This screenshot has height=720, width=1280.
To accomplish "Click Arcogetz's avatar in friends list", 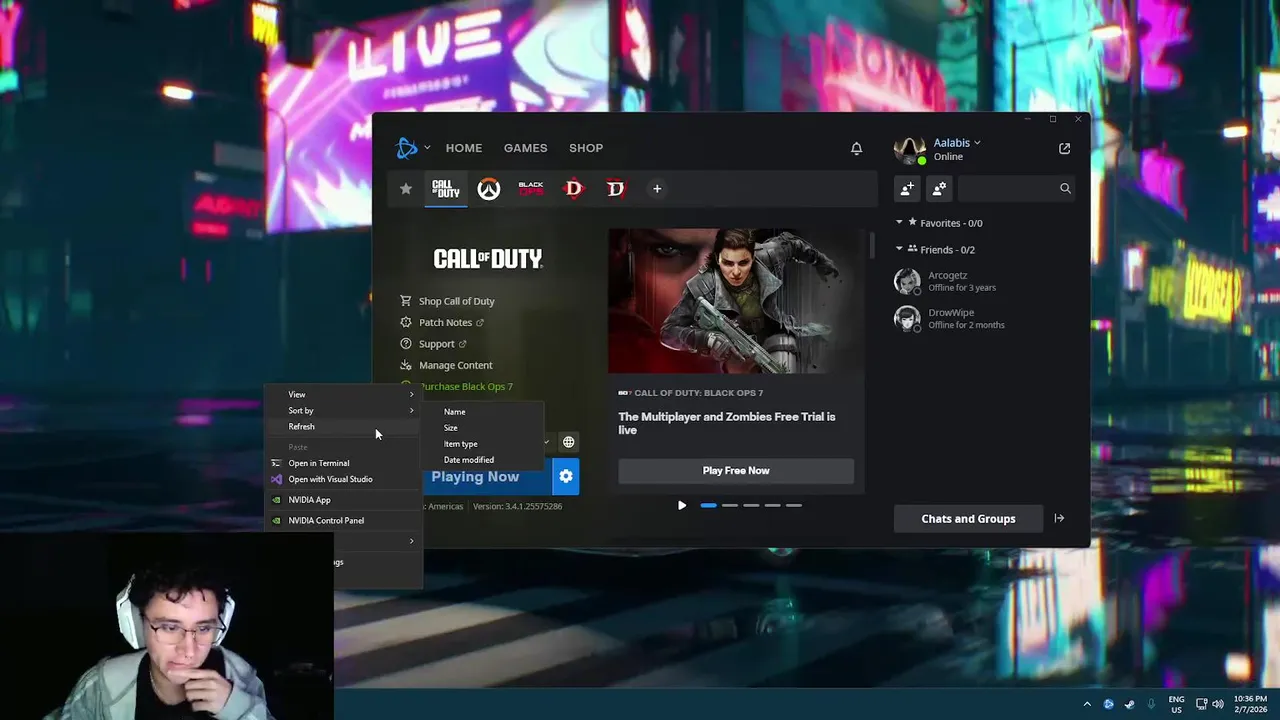I will [x=907, y=281].
